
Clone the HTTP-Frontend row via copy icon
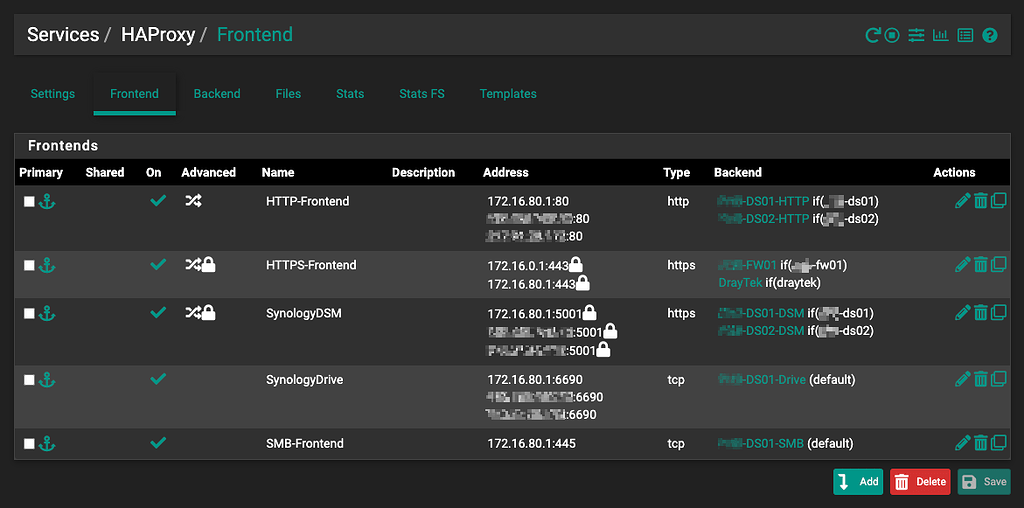pyautogui.click(x=999, y=201)
